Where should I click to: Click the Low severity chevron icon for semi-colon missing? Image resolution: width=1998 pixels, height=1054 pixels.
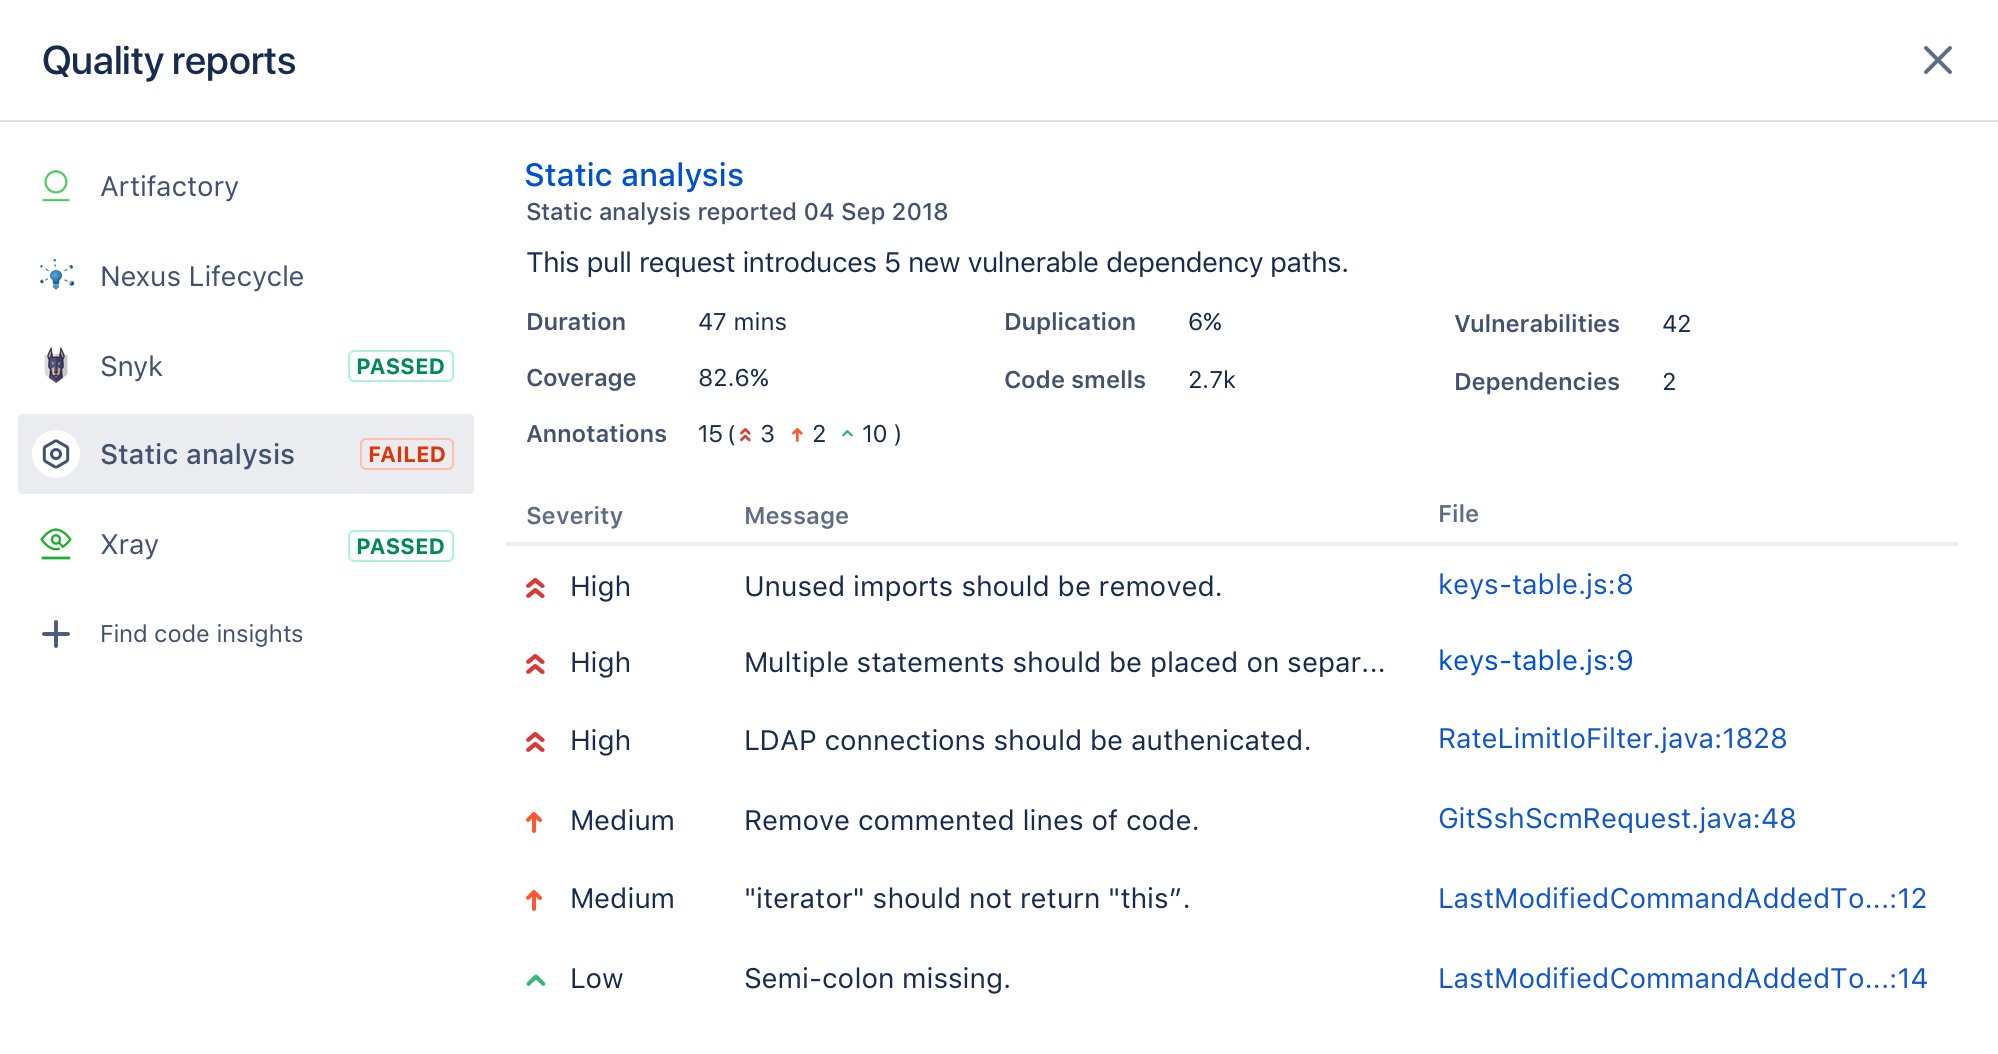pyautogui.click(x=536, y=978)
